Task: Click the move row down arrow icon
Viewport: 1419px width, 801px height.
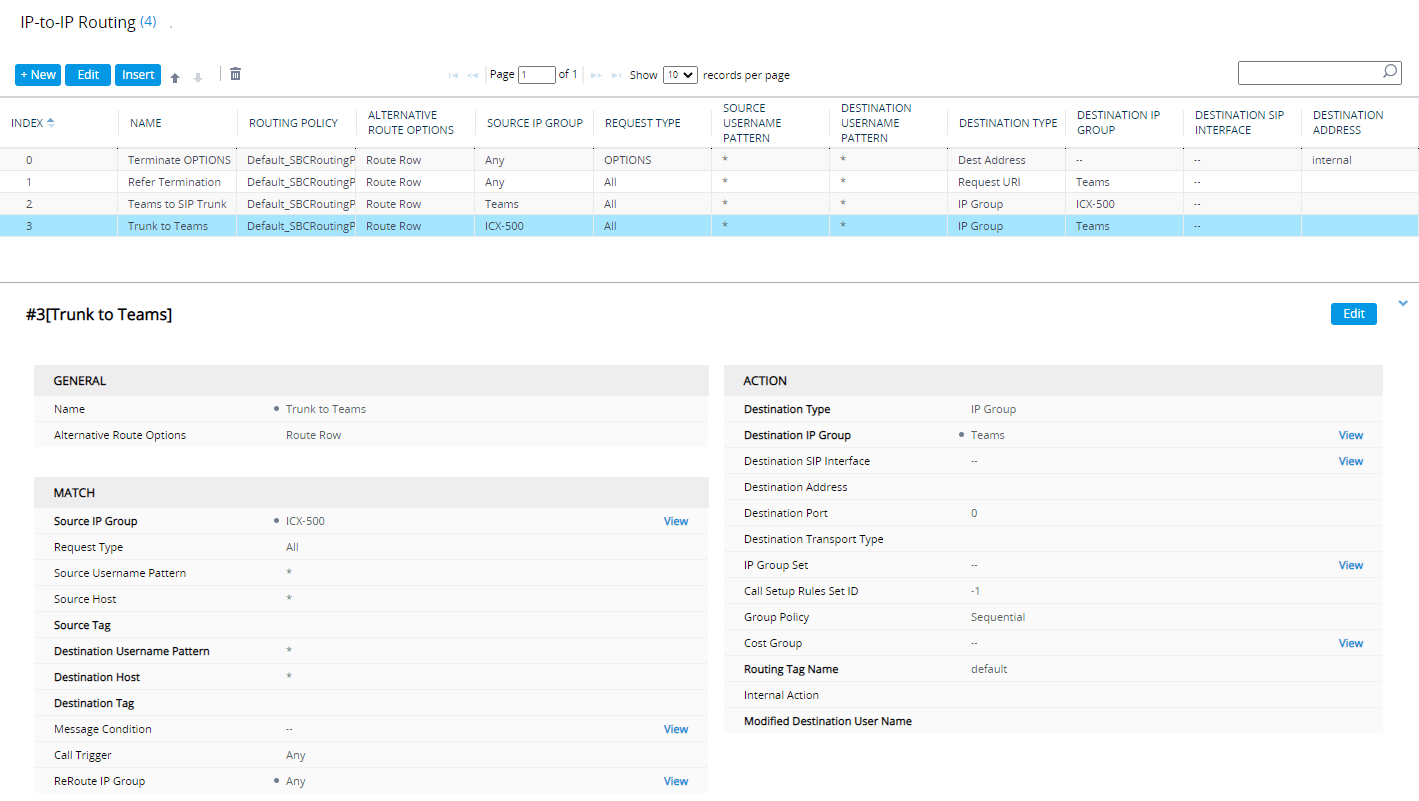Action: (x=198, y=77)
